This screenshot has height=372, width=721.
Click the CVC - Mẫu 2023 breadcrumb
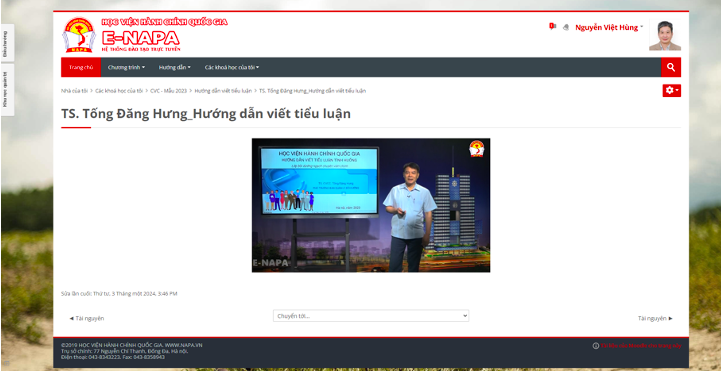tap(168, 91)
